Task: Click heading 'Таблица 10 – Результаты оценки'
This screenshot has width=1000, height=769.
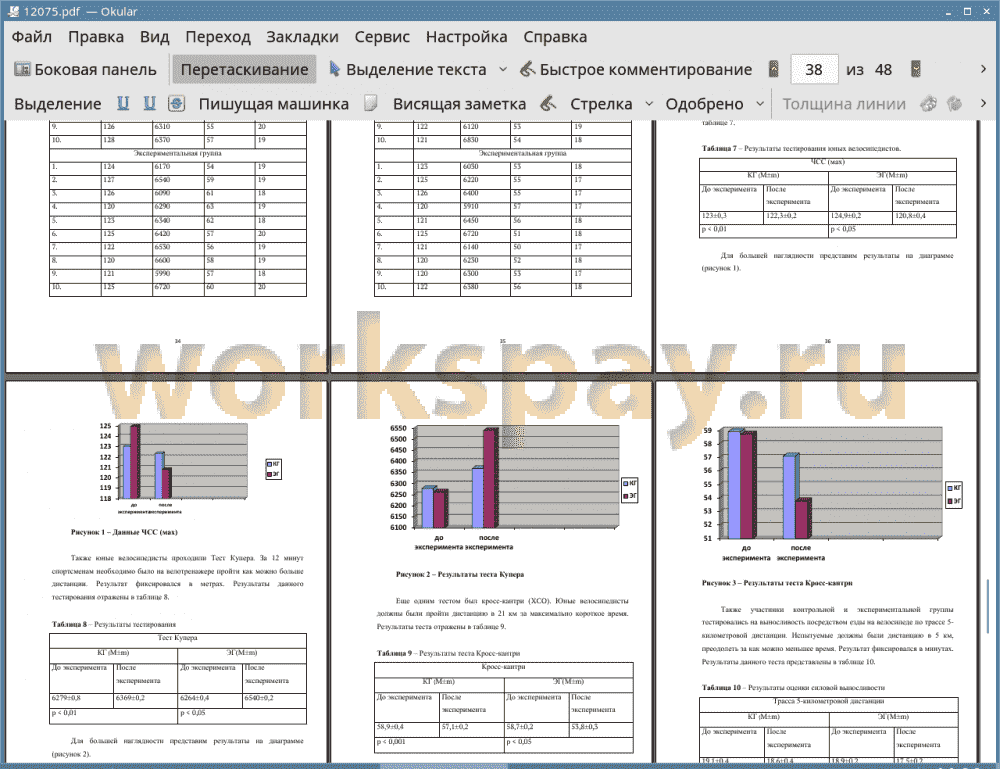Action: tap(793, 687)
